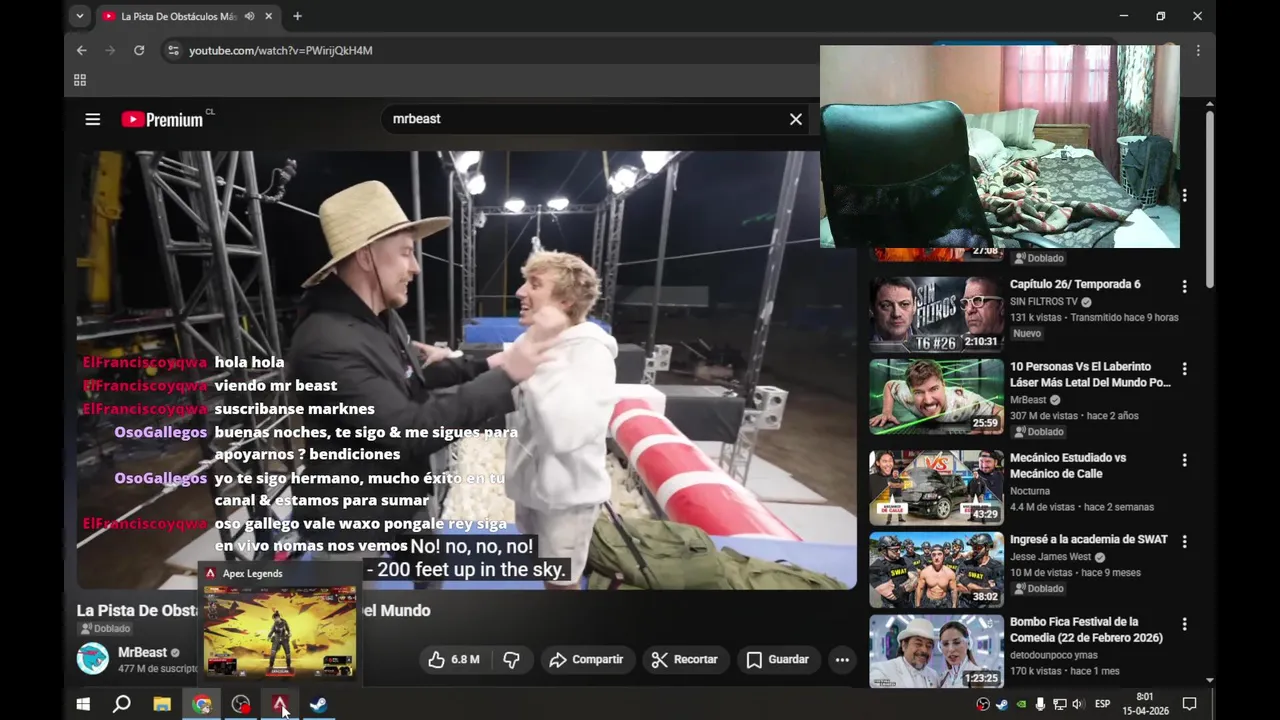
Task: Open options for Laberinto Láser video
Action: tap(1184, 369)
